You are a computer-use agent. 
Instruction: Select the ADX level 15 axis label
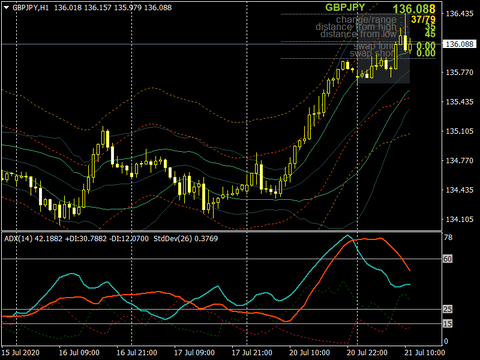(448, 323)
